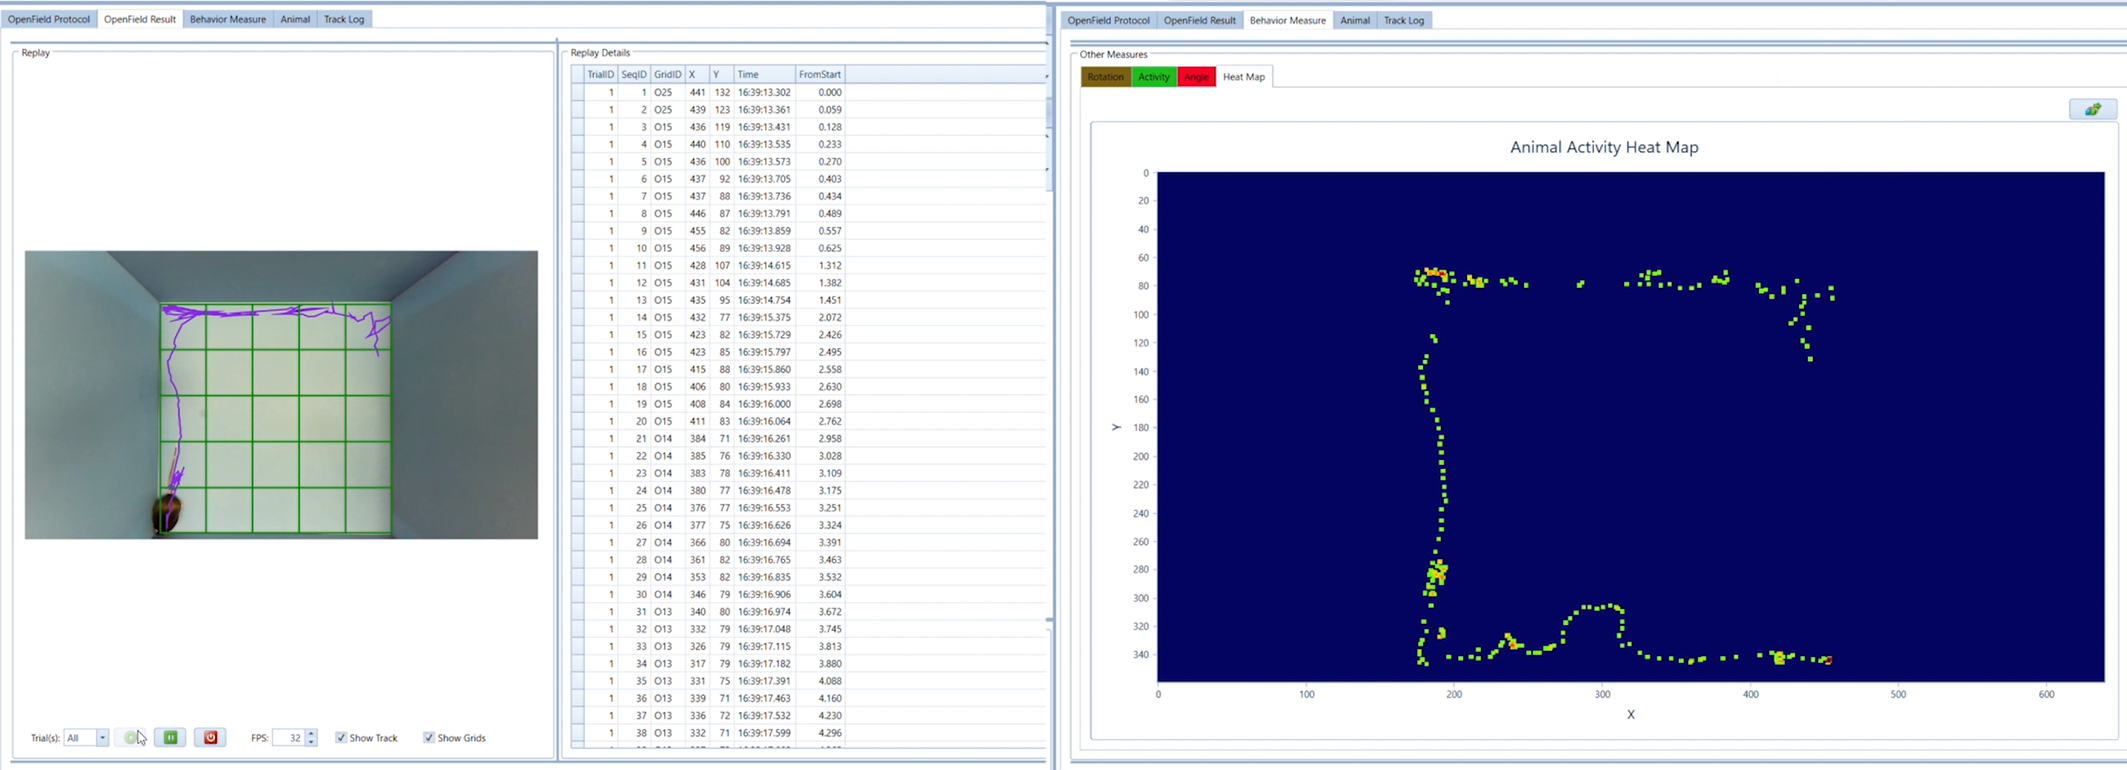This screenshot has width=2127, height=770.
Task: Switch to OpenField Protocol tab in left pane
Action: (x=49, y=19)
